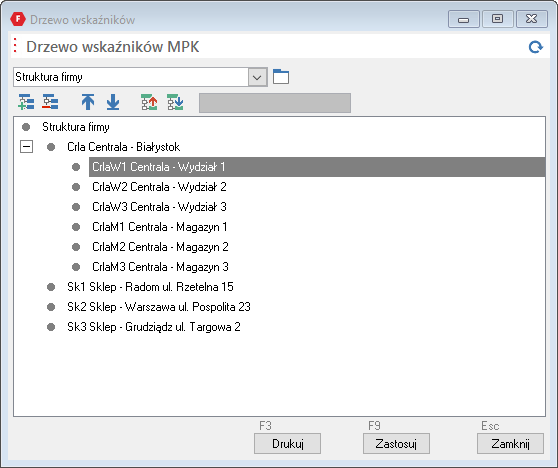Image resolution: width=558 pixels, height=468 pixels.
Task: Close the Drzewo wskaźników window
Action: (x=532, y=19)
